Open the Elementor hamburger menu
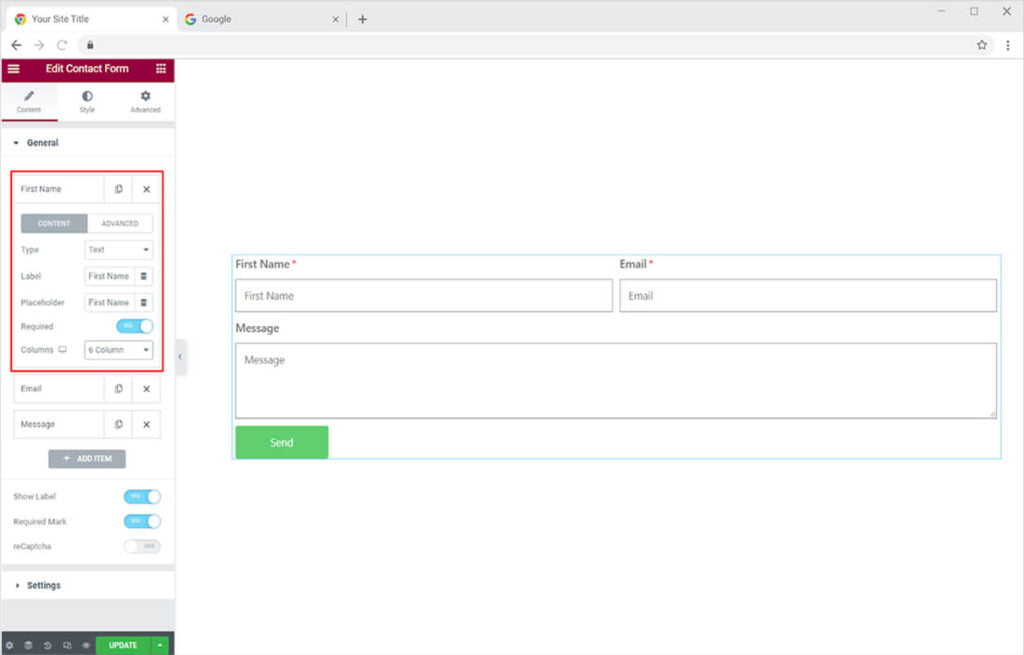 (x=13, y=69)
